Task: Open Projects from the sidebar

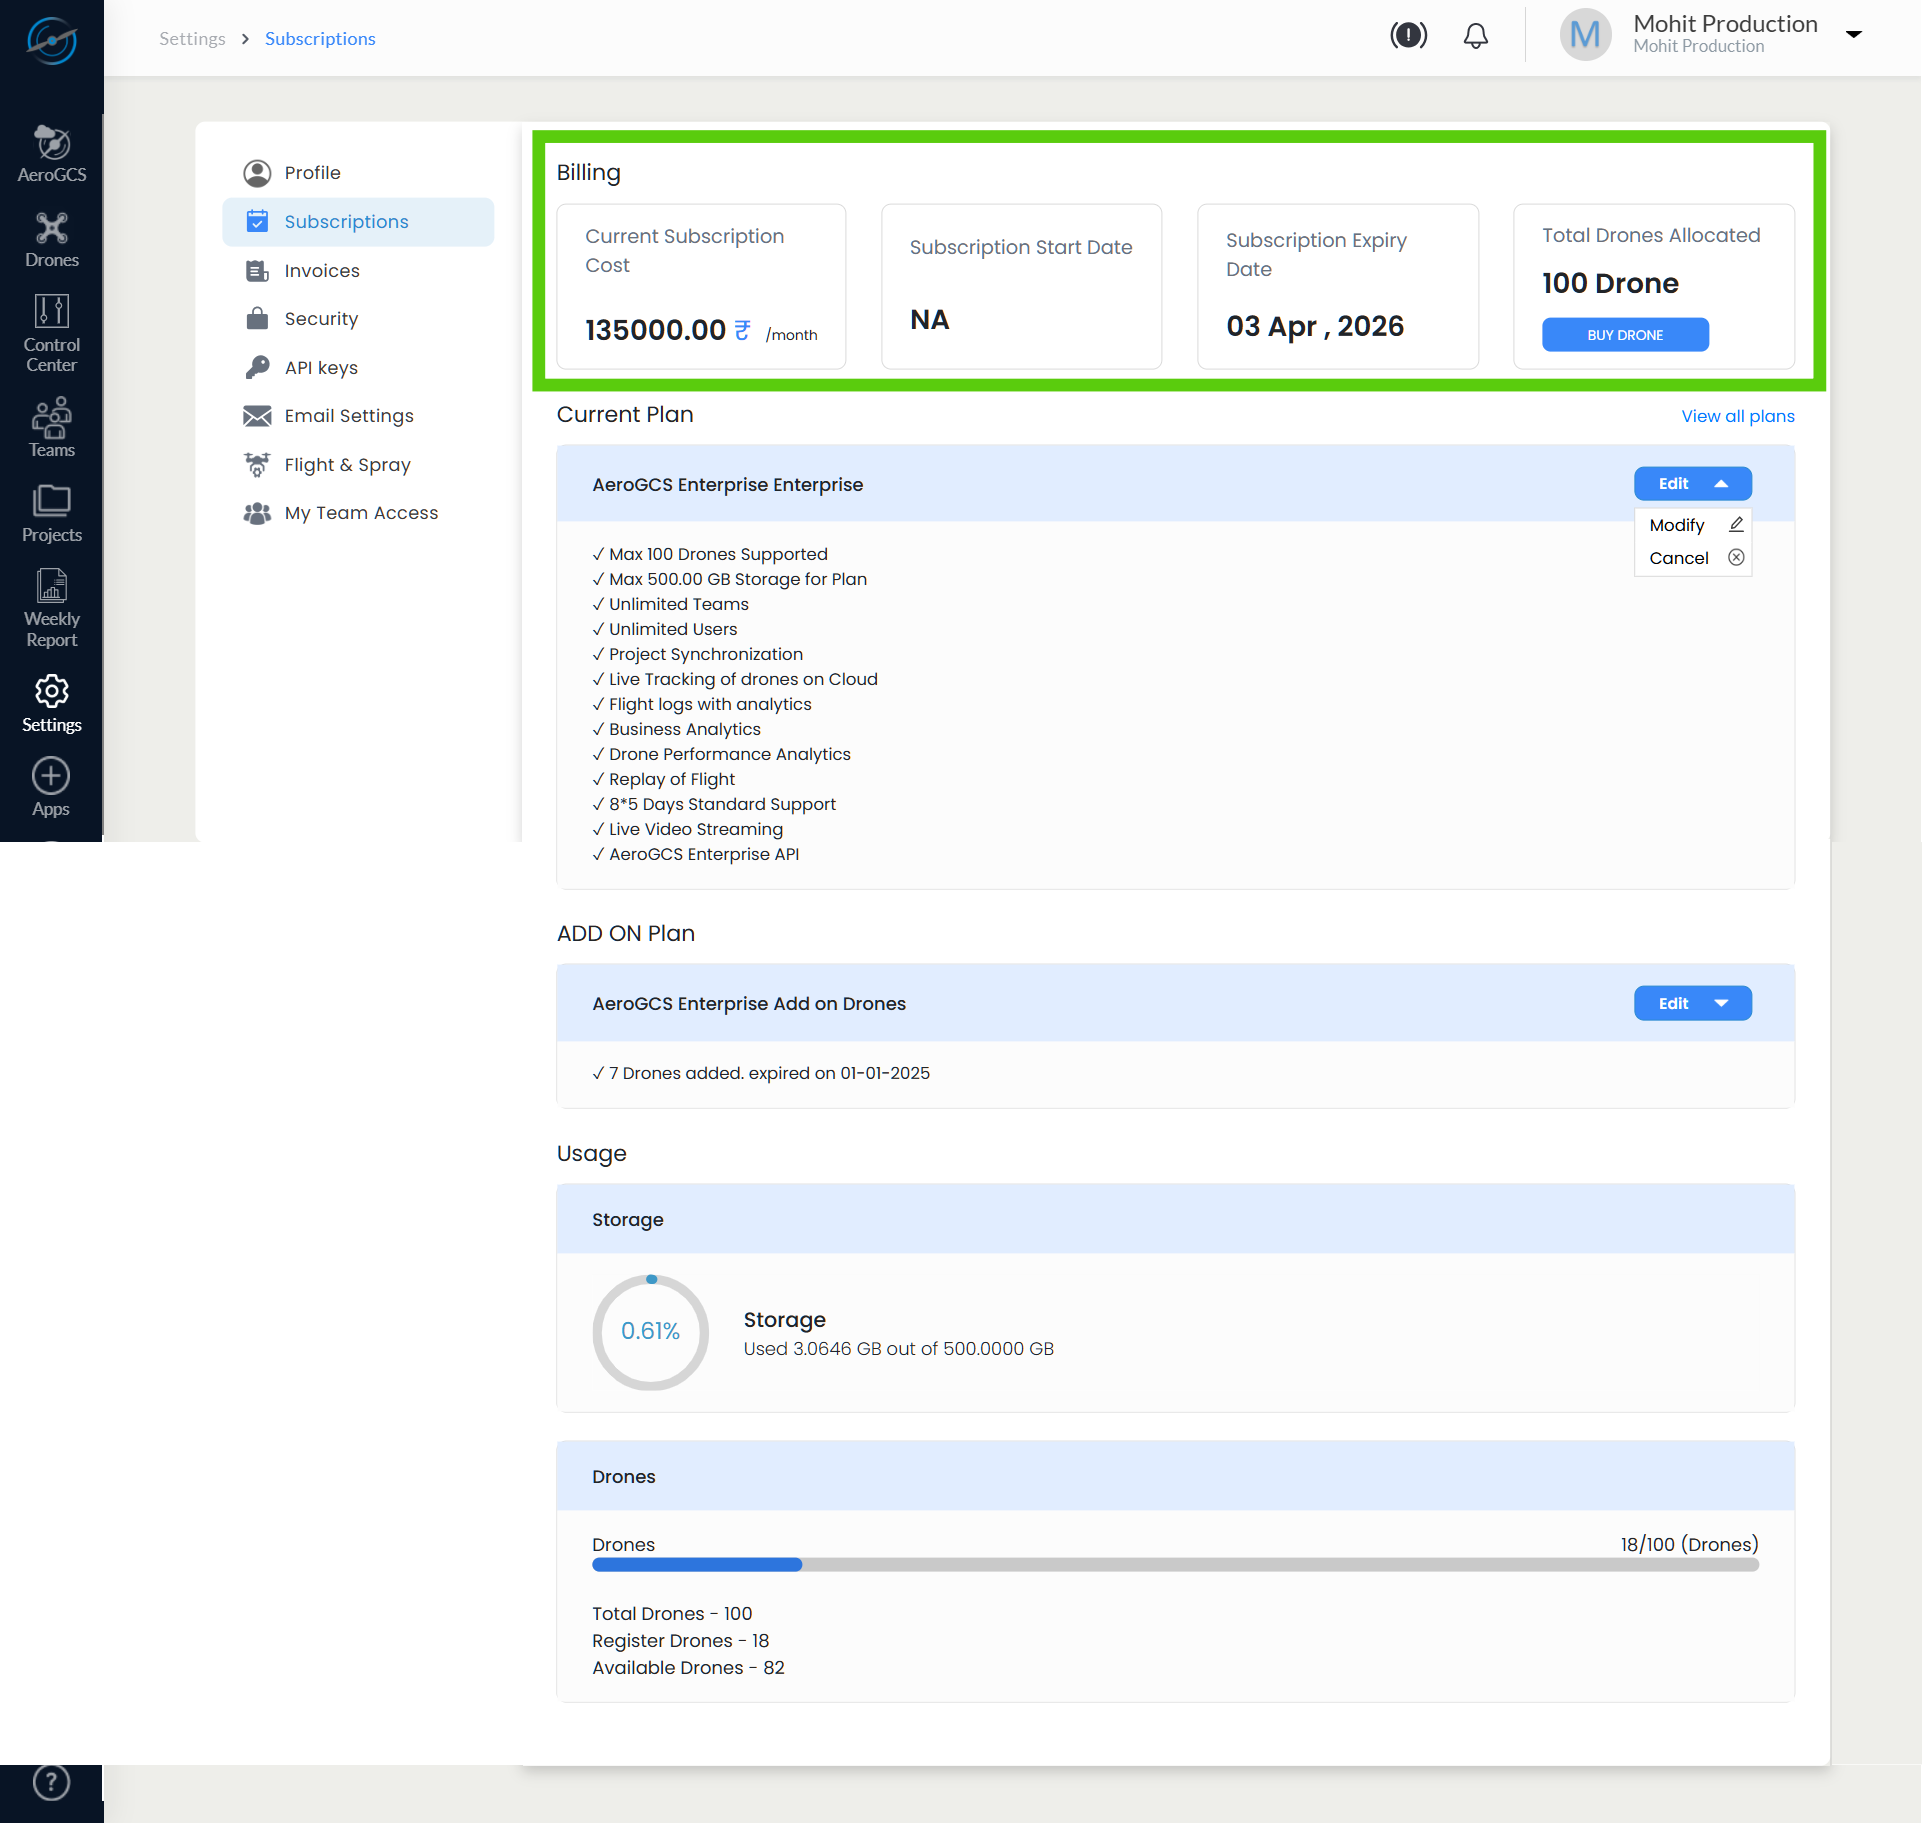Action: pos(52,514)
